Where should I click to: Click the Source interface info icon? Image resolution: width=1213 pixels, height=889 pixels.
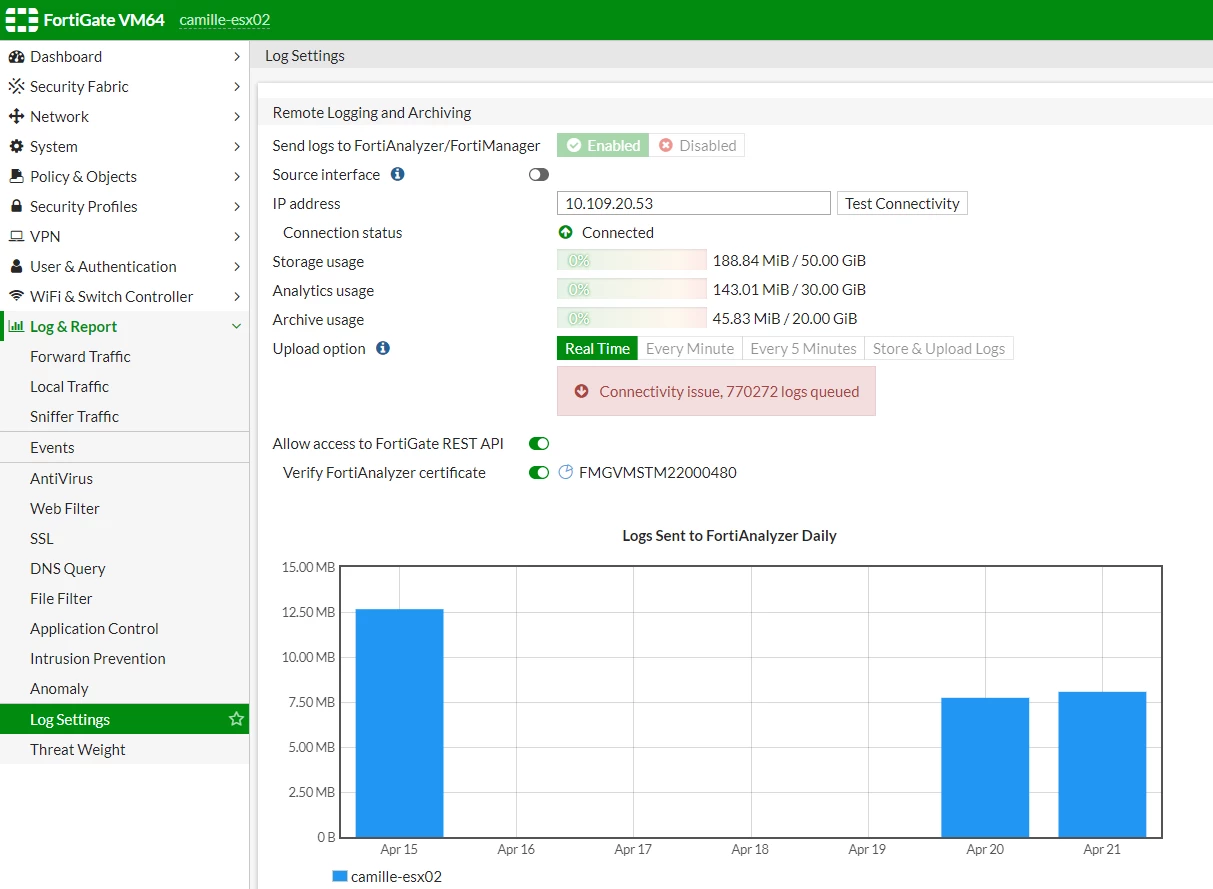(397, 174)
